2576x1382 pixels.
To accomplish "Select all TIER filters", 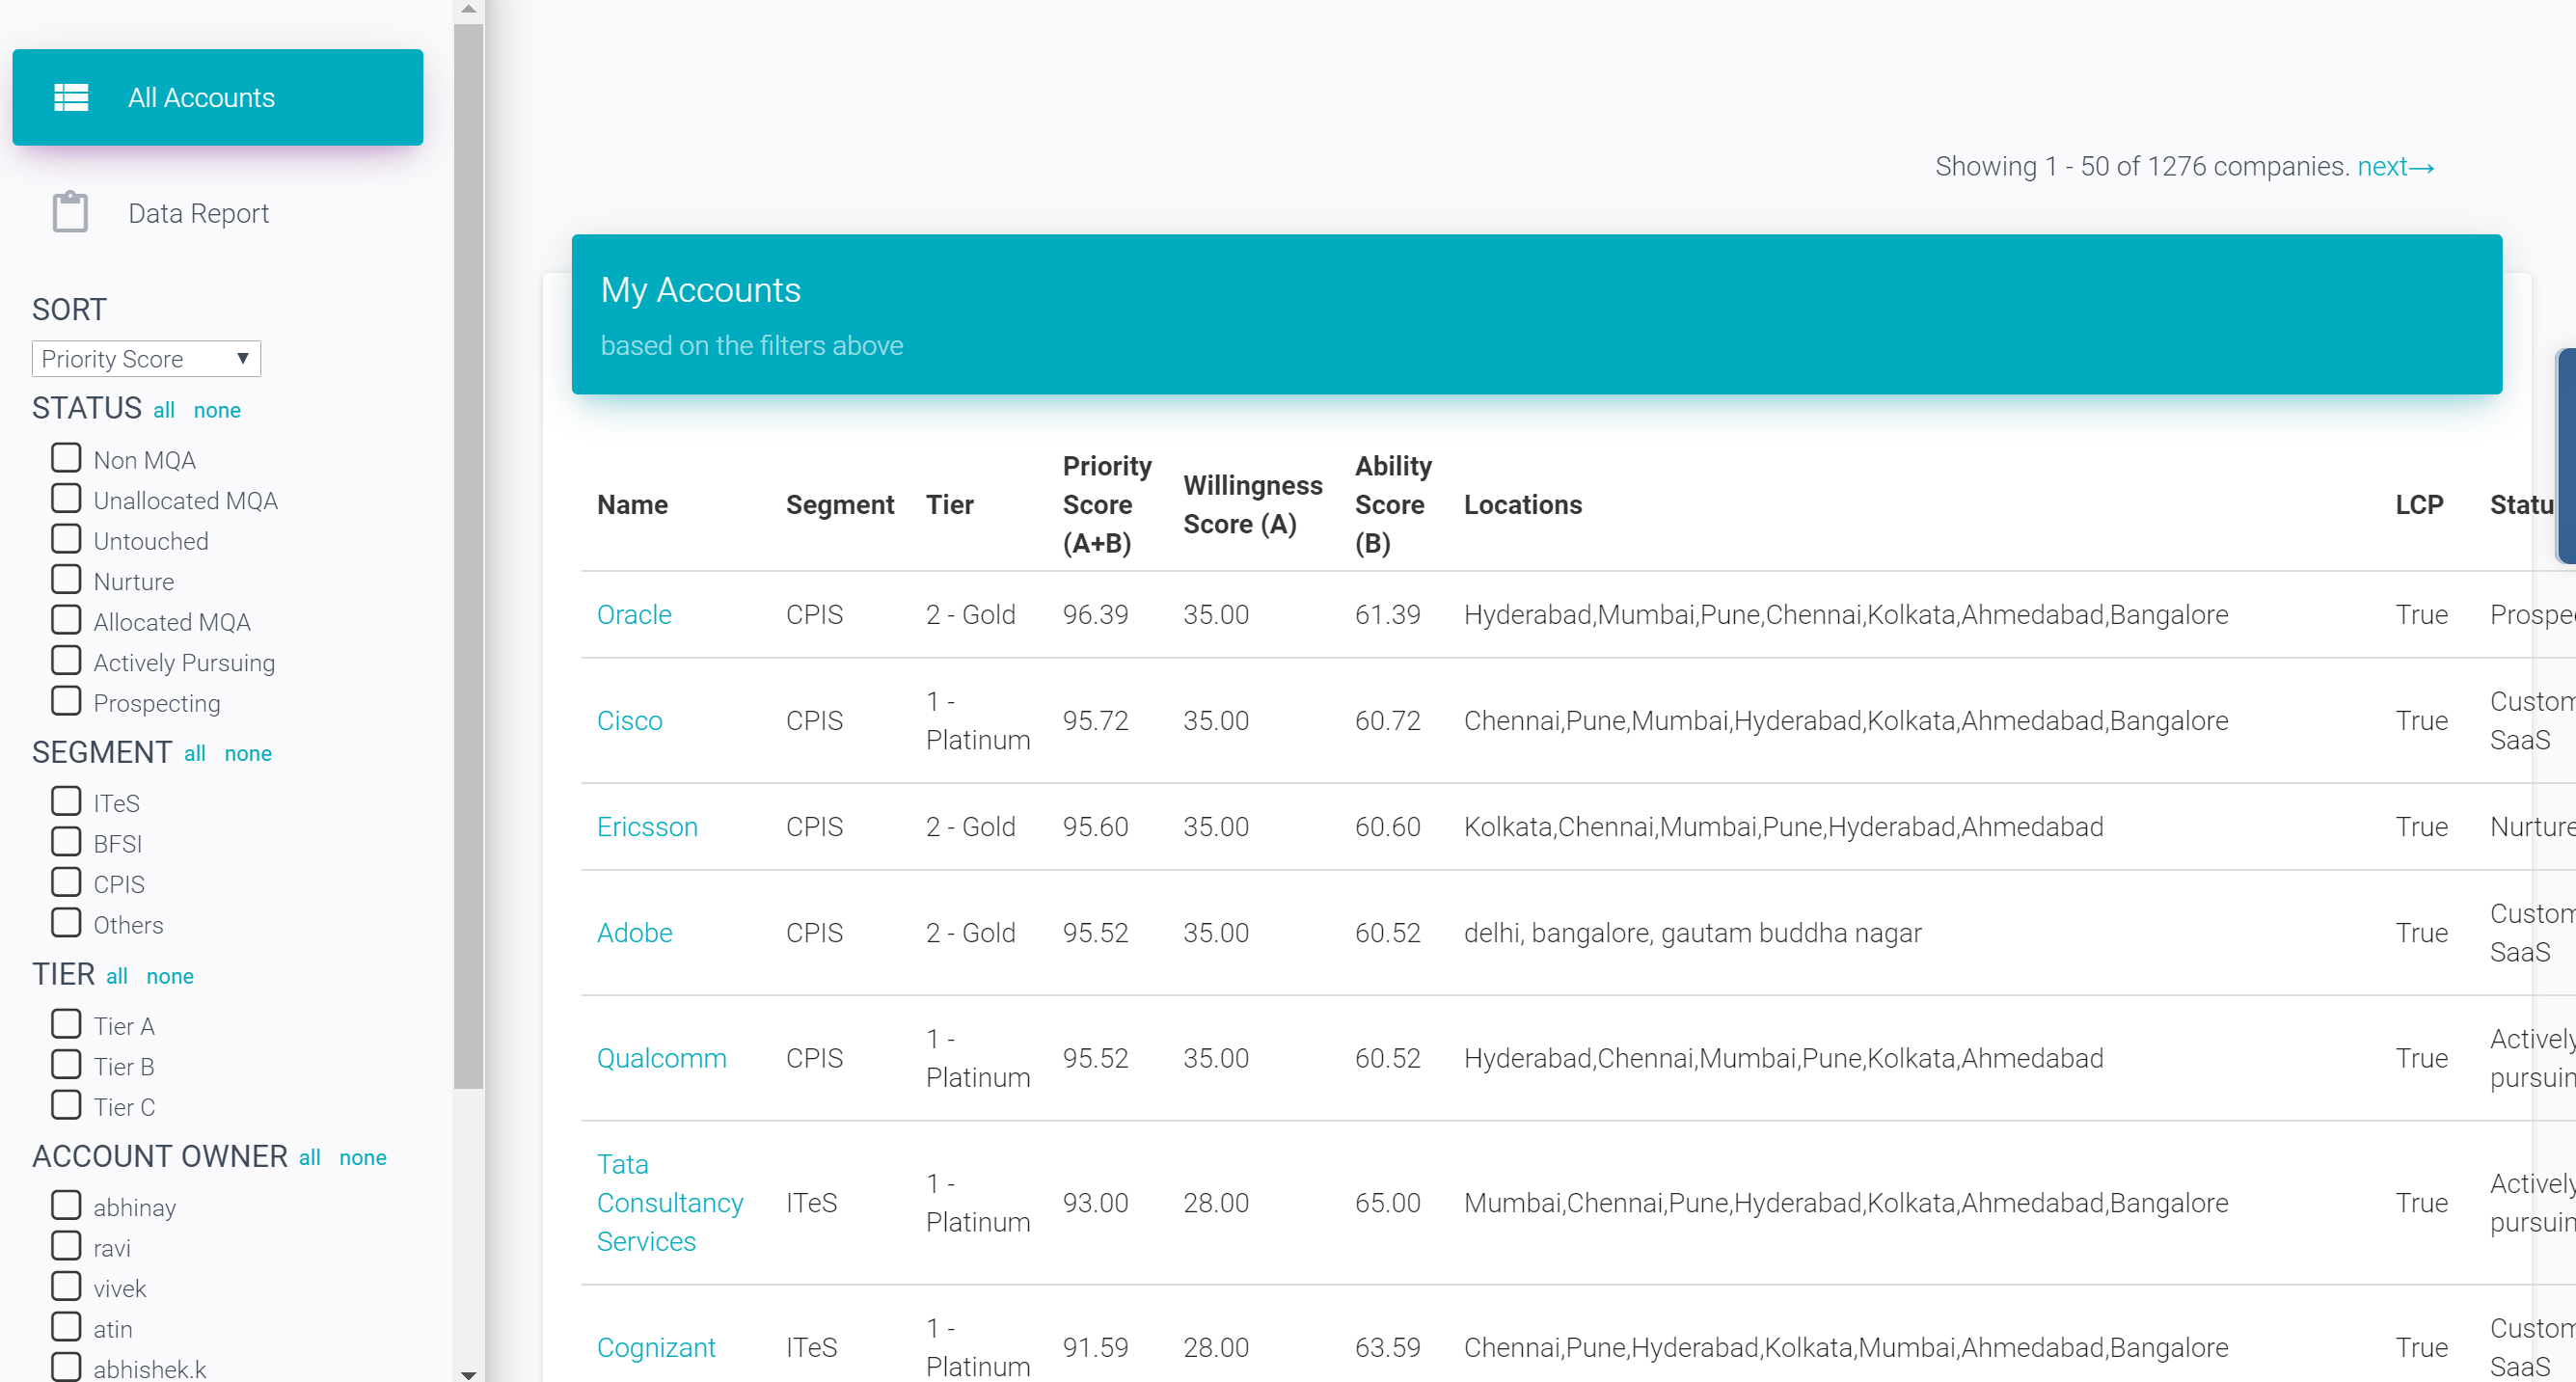I will [117, 976].
